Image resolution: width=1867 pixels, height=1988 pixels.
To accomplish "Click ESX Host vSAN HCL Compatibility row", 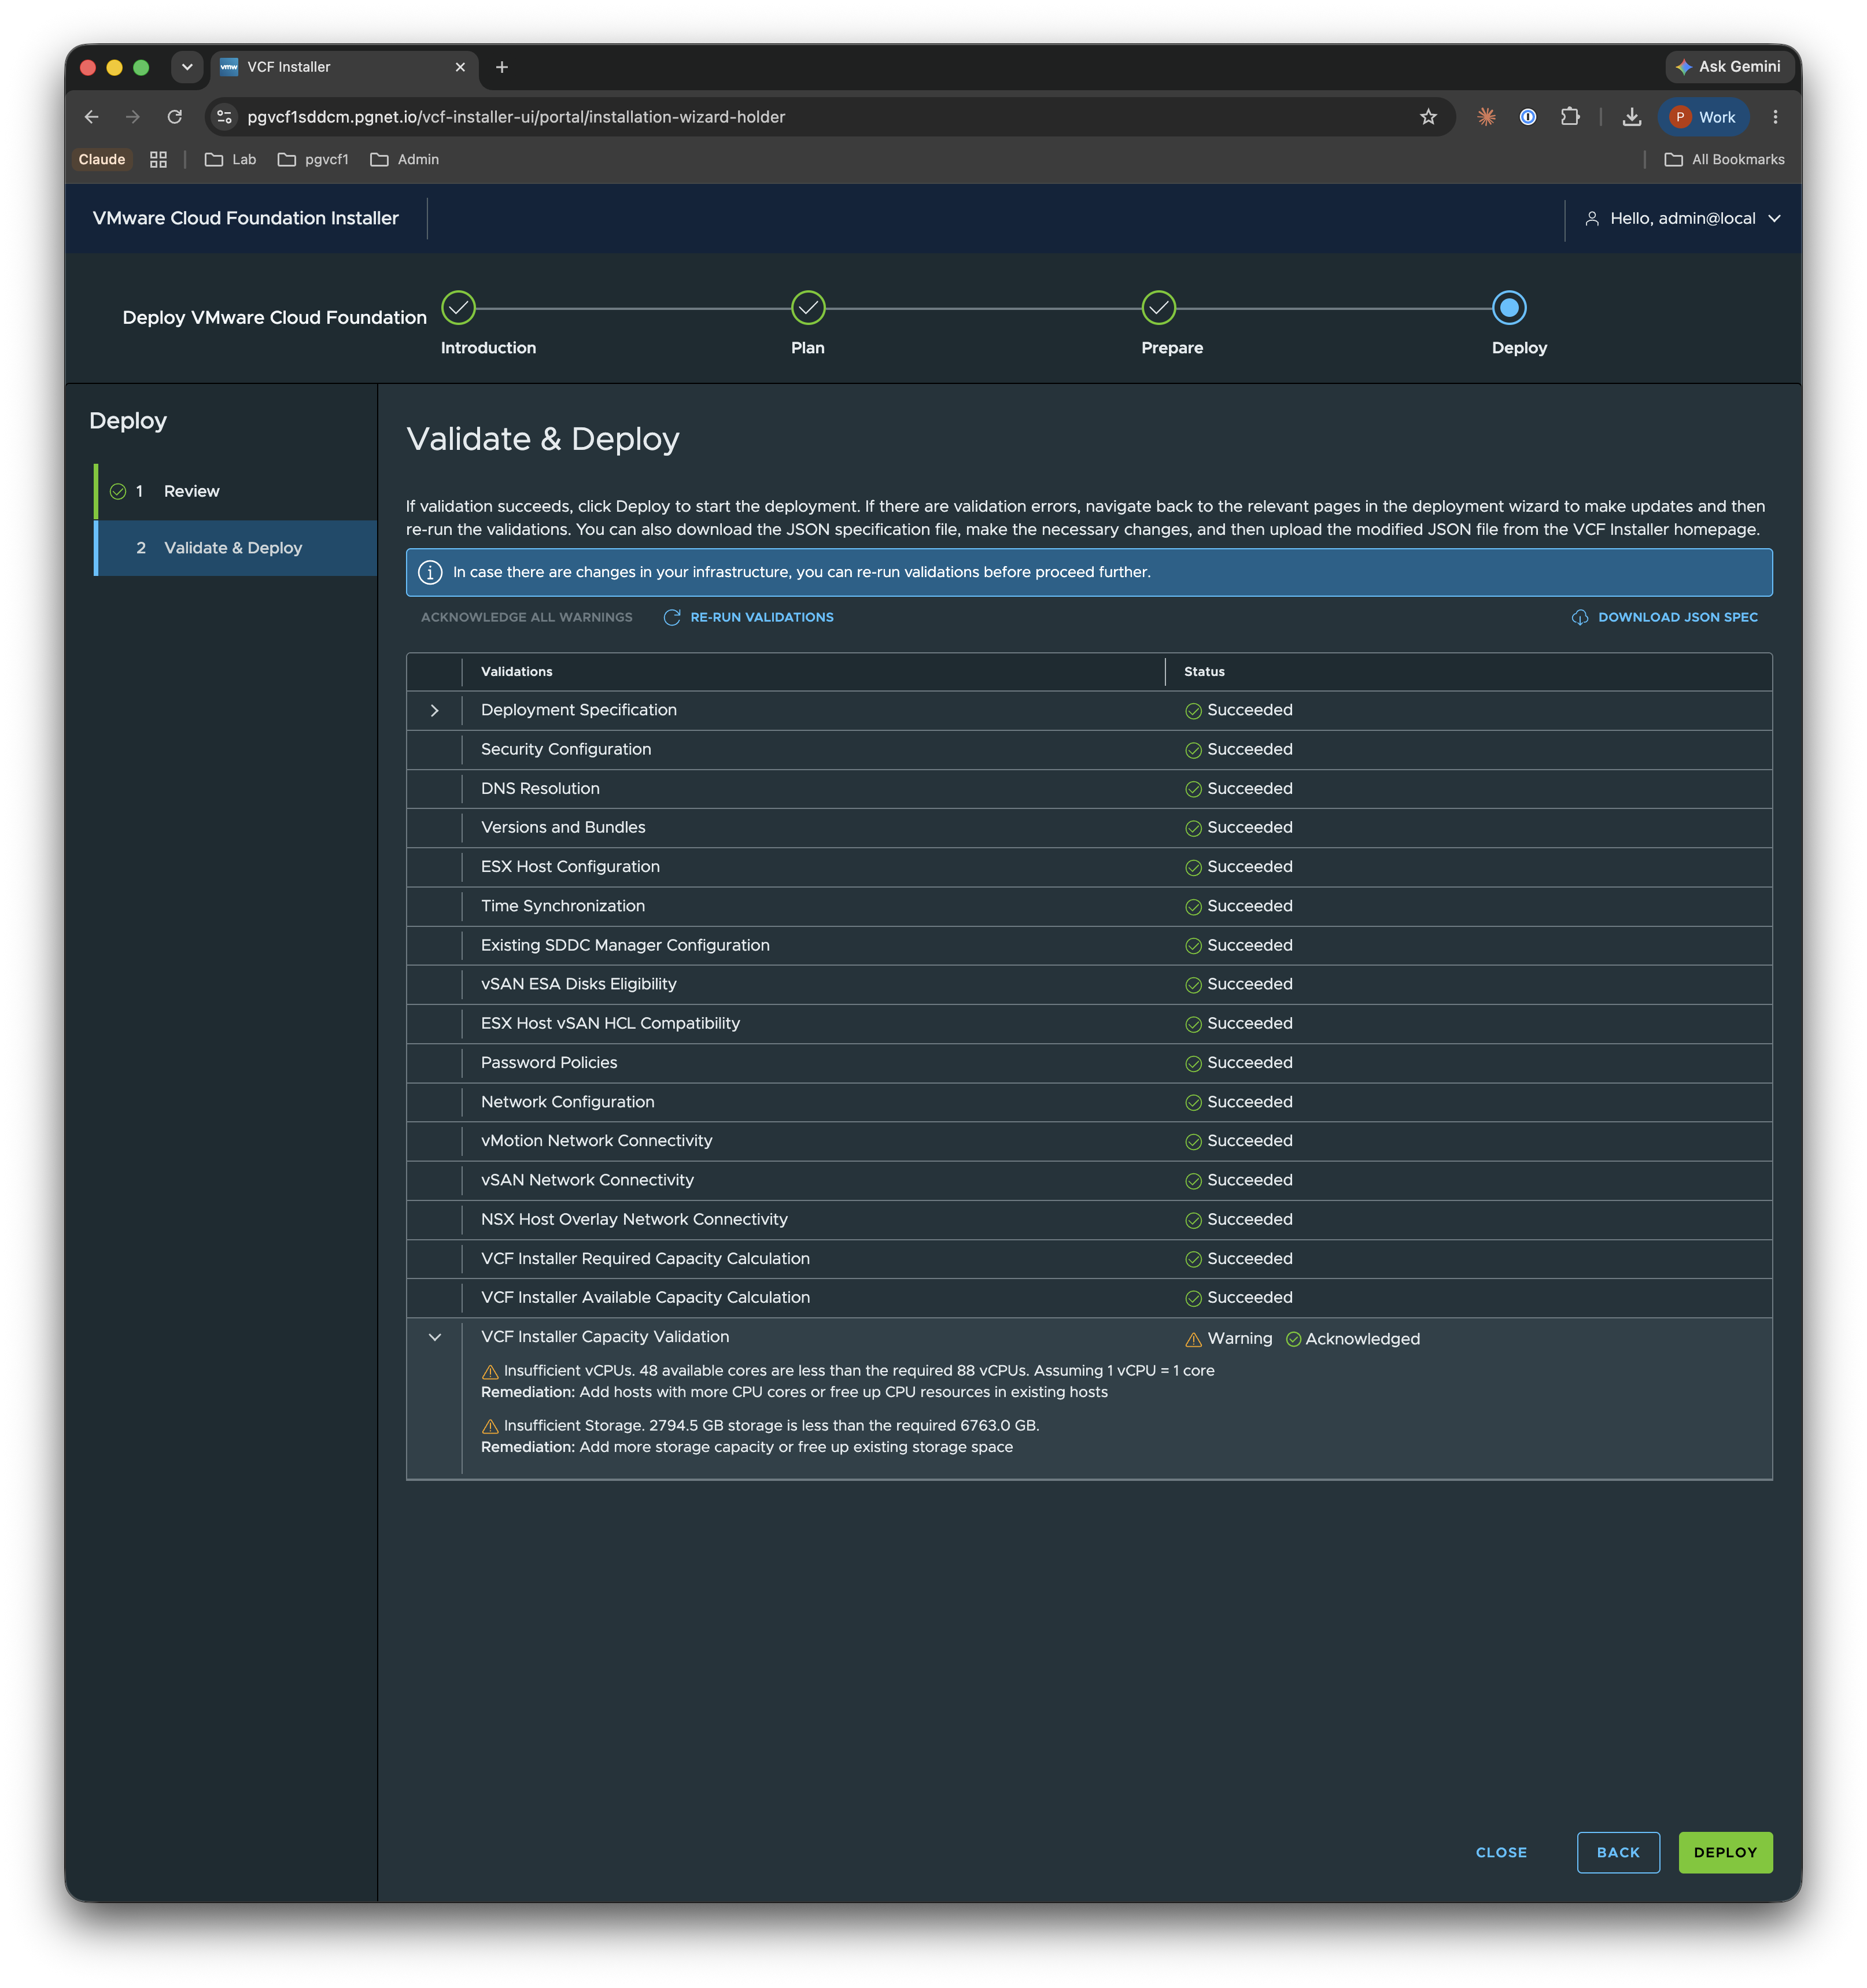I will click(x=1089, y=1024).
